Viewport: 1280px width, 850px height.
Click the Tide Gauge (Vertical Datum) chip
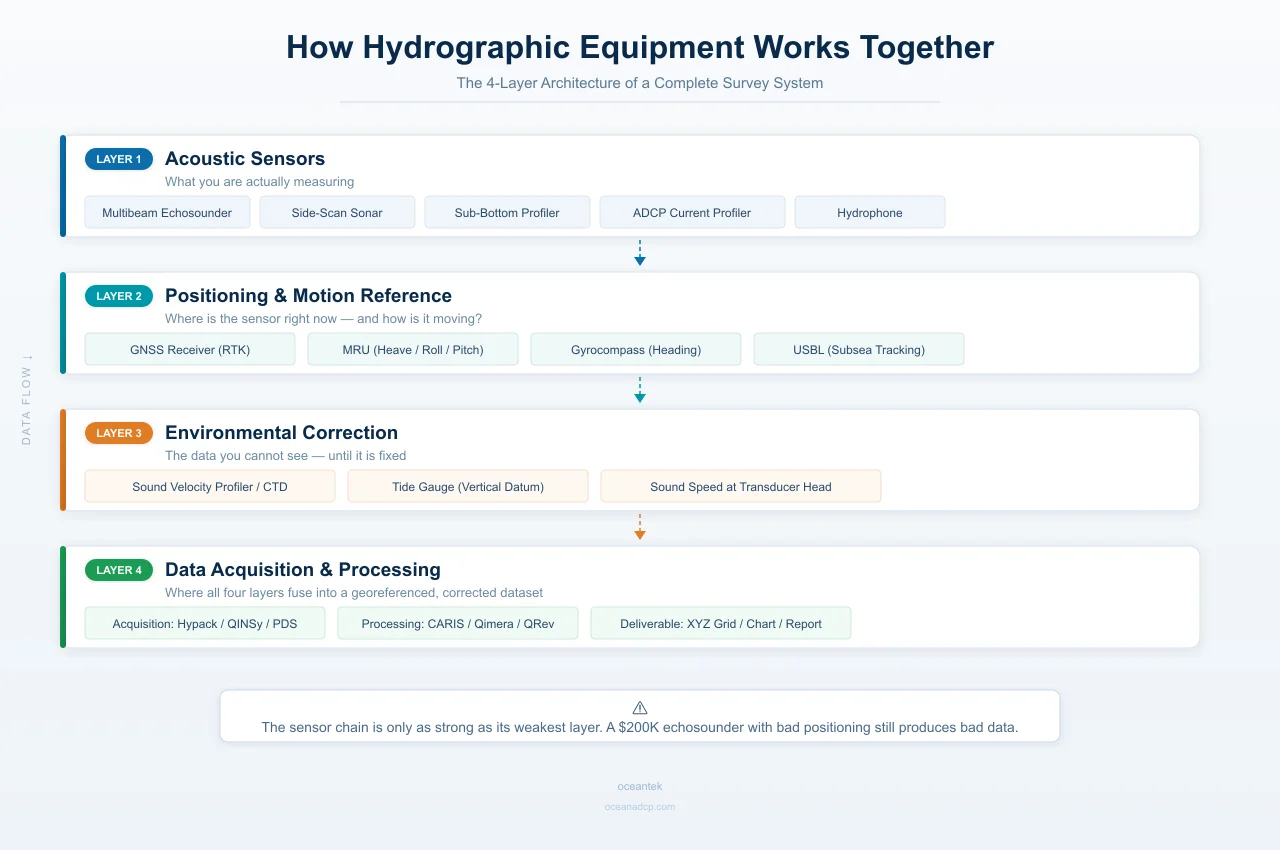(468, 486)
